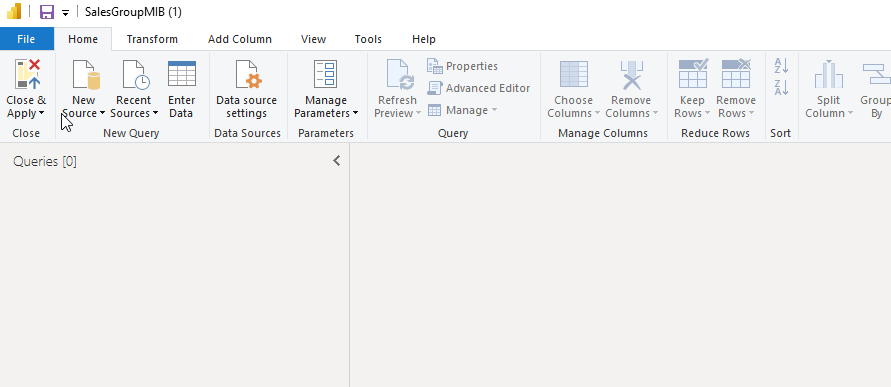Open the Advanced Editor
The image size is (891, 387).
[478, 88]
